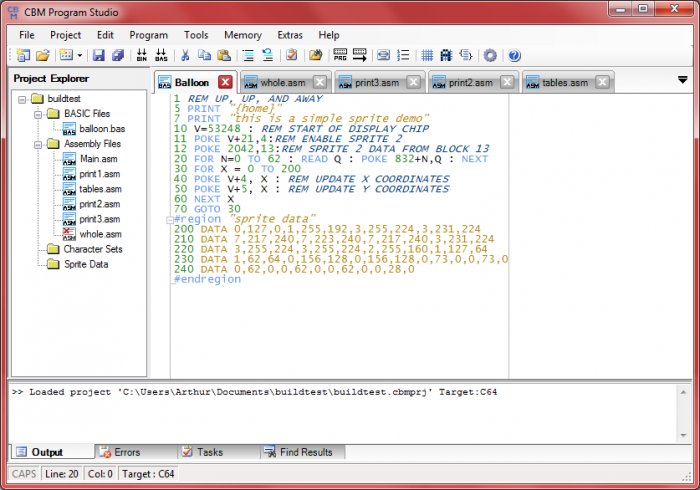Open the Edit menu

click(105, 35)
